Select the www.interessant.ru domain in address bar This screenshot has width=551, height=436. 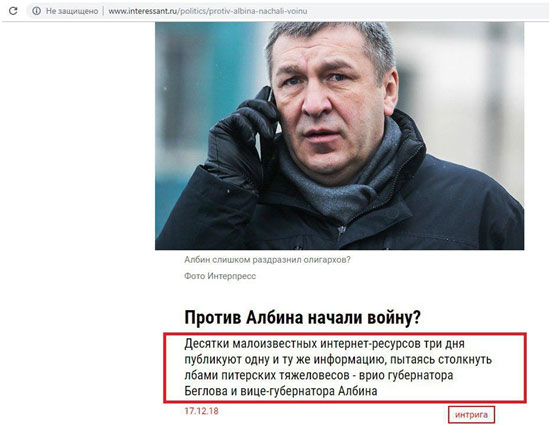[142, 11]
